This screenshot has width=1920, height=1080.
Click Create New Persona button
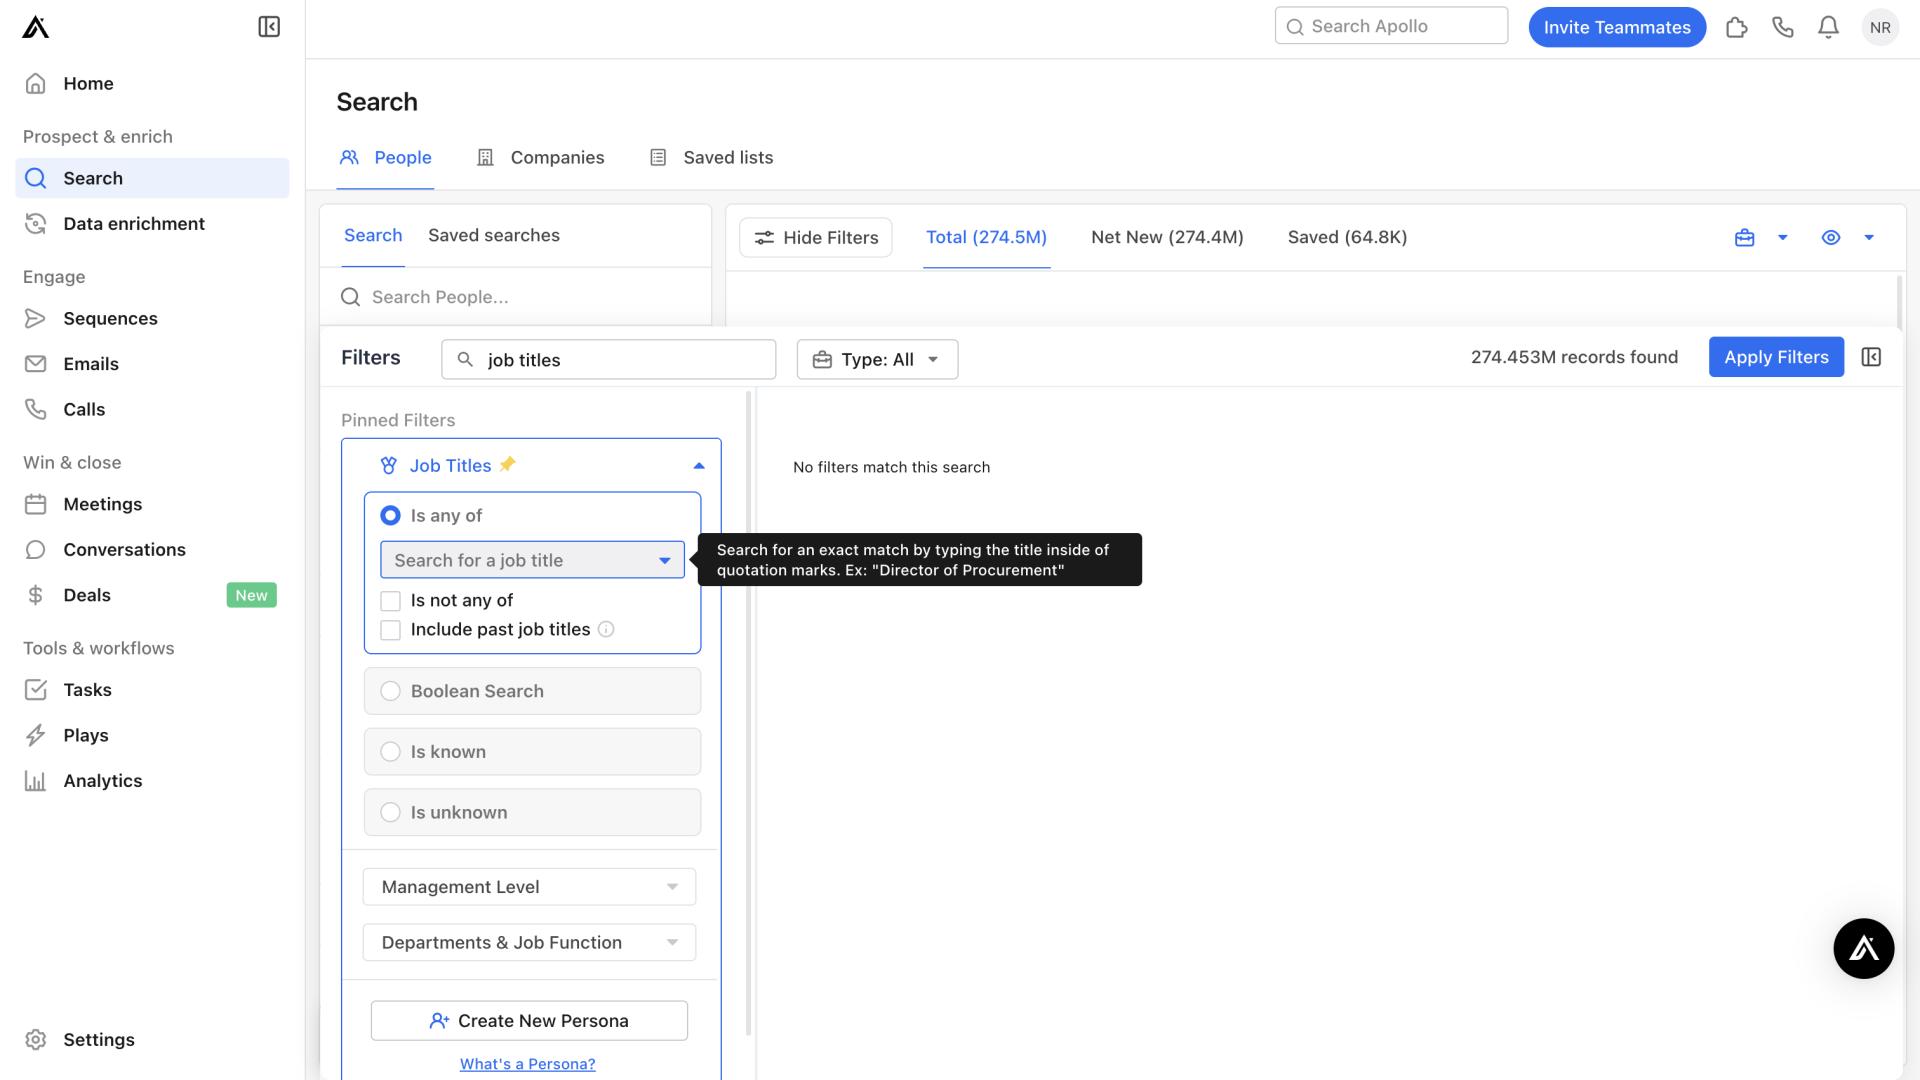pyautogui.click(x=529, y=1021)
